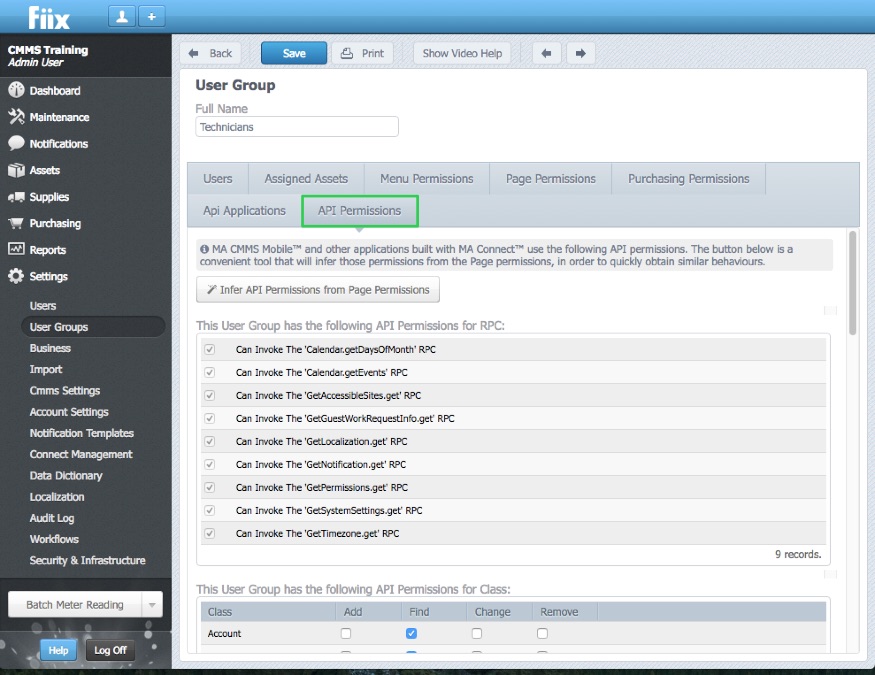This screenshot has height=675, width=875.
Task: Open Users under Settings
Action: (x=43, y=306)
